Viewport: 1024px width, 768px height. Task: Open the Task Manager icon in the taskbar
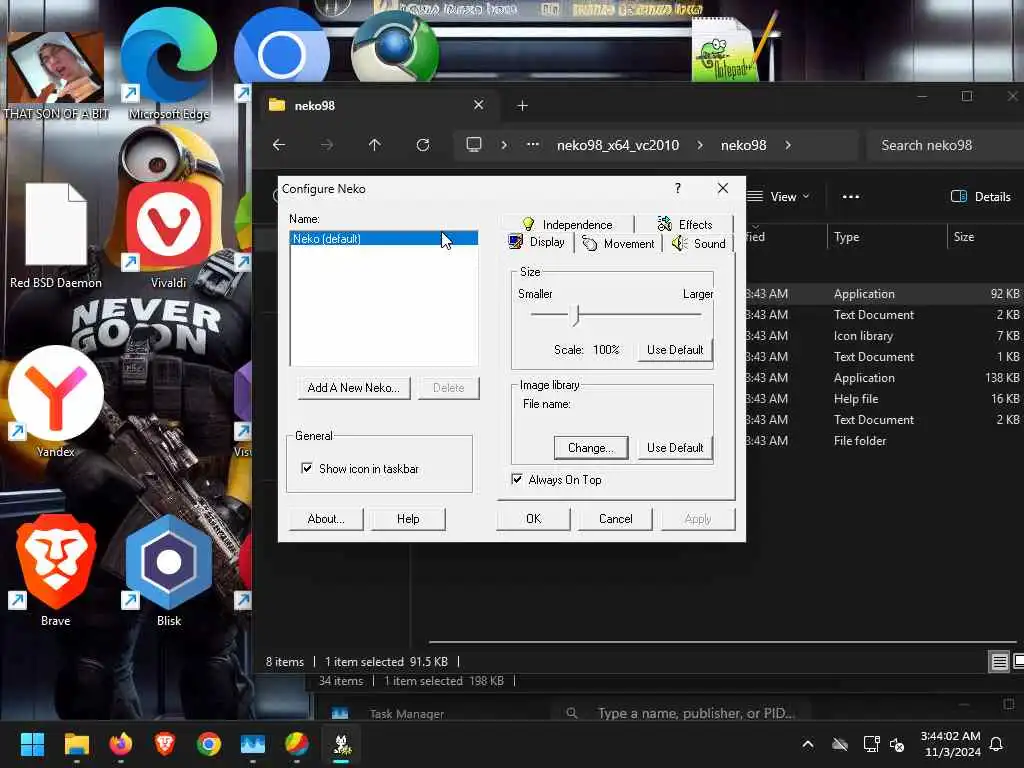[x=253, y=744]
